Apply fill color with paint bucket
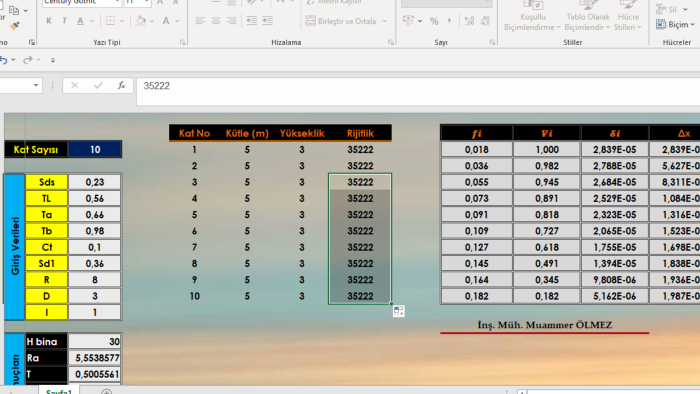 pyautogui.click(x=141, y=21)
